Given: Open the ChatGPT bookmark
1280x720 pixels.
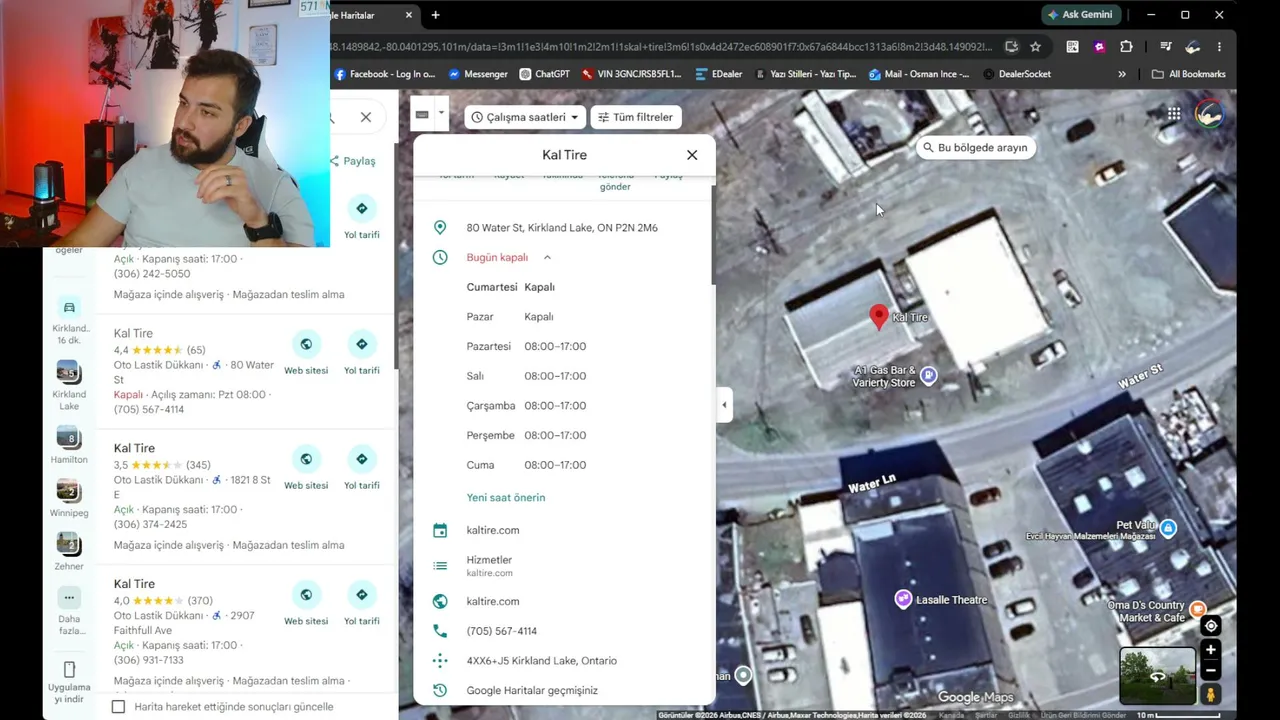Looking at the screenshot, I should click(x=544, y=74).
